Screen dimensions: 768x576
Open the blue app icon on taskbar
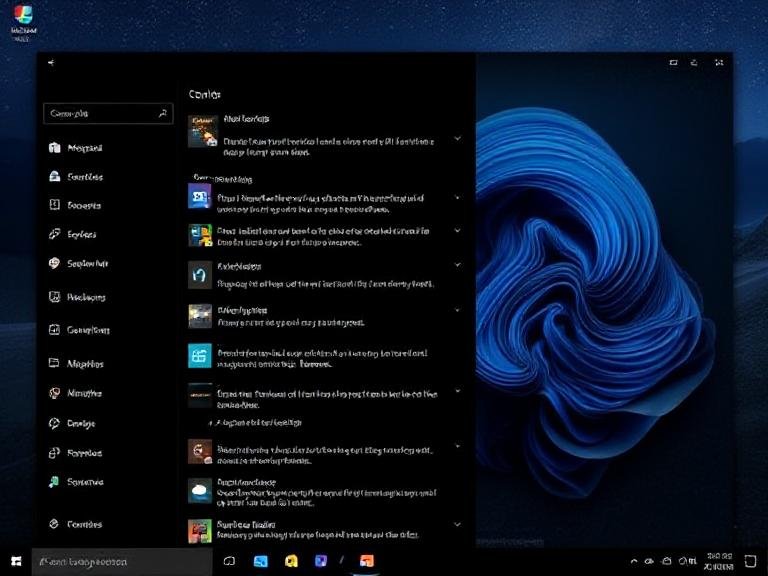click(x=261, y=561)
